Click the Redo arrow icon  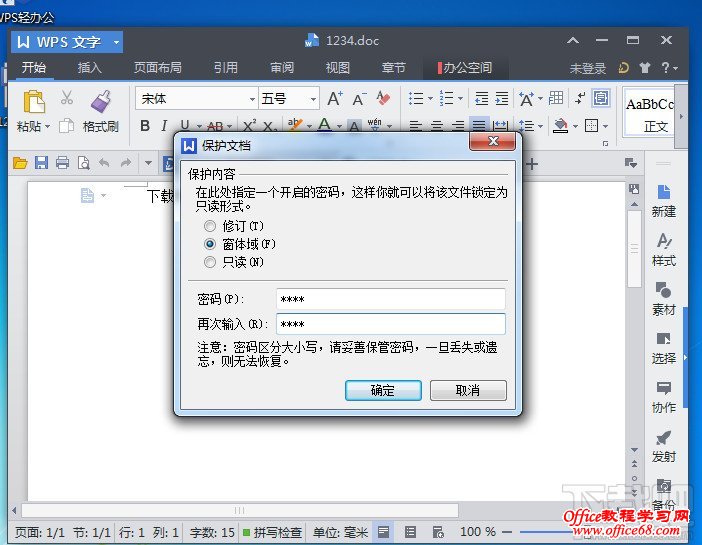tap(126, 163)
